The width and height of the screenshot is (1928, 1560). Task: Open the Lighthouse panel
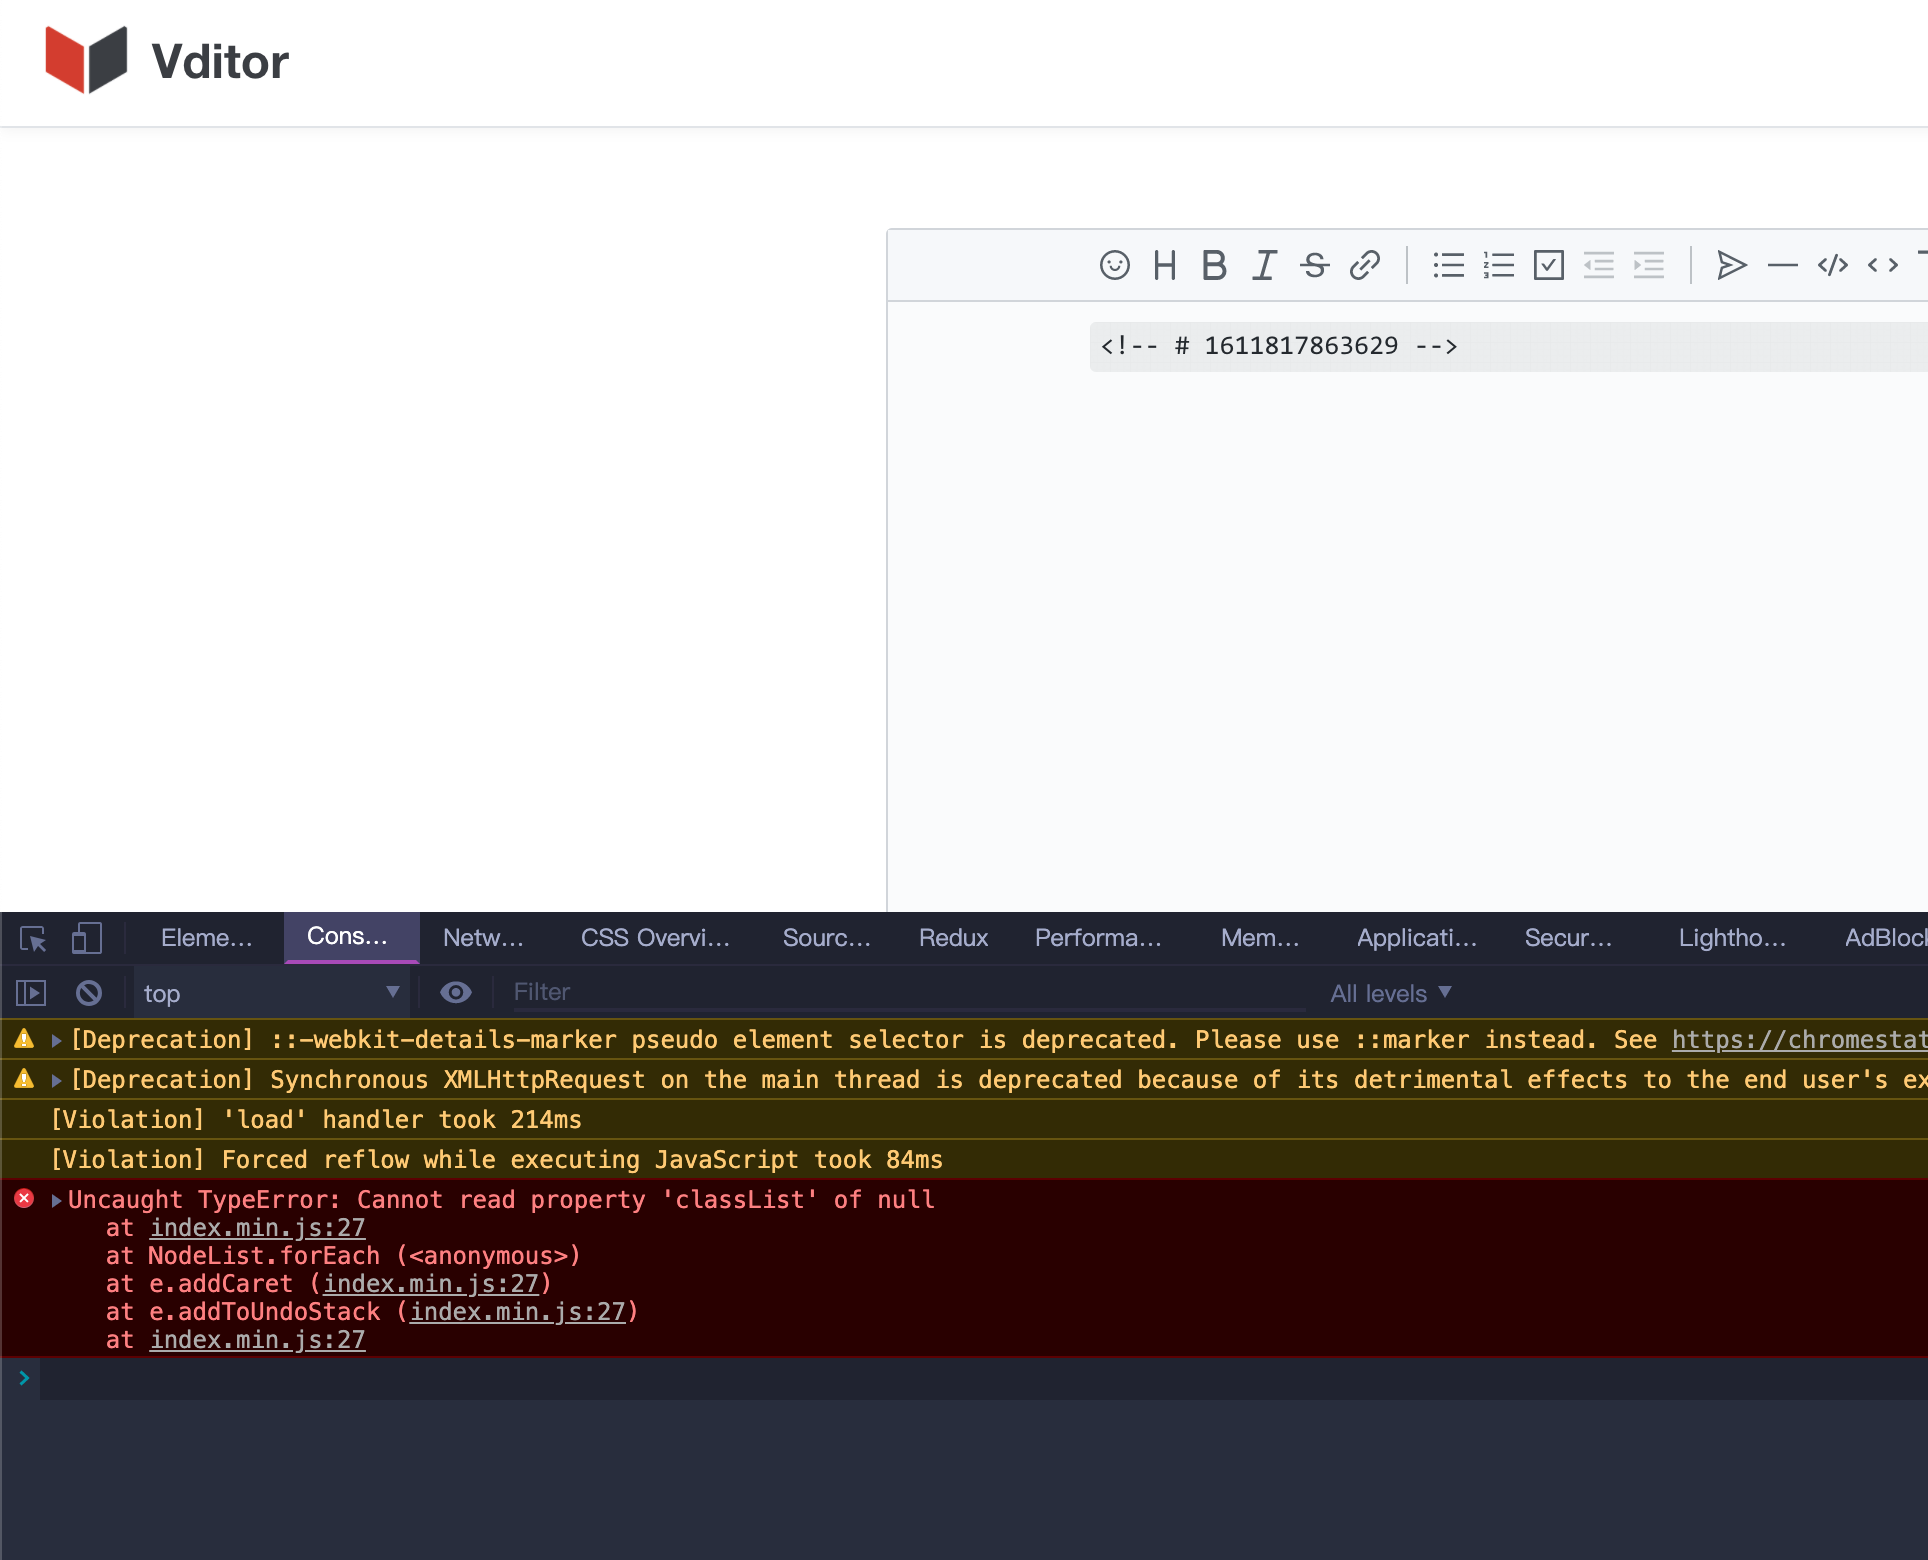(1732, 937)
